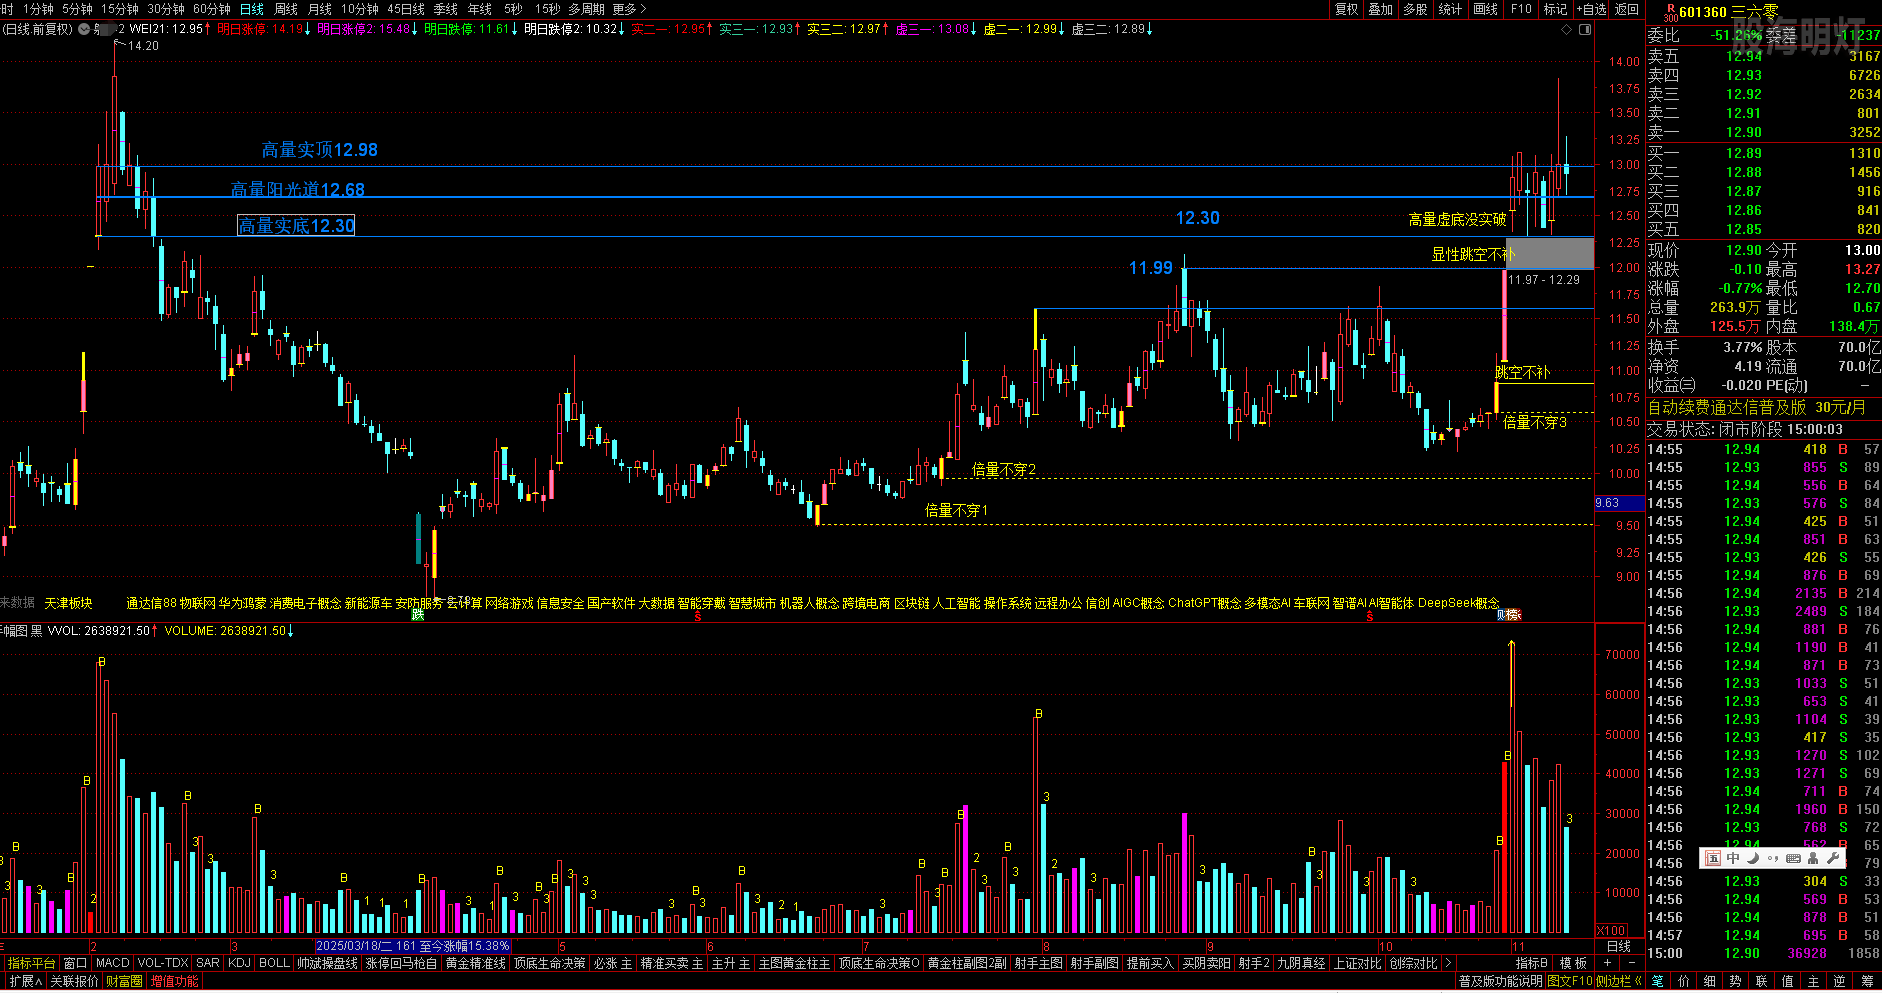
Task: Toggle the 复权 price adjustment button
Action: pos(1347,9)
